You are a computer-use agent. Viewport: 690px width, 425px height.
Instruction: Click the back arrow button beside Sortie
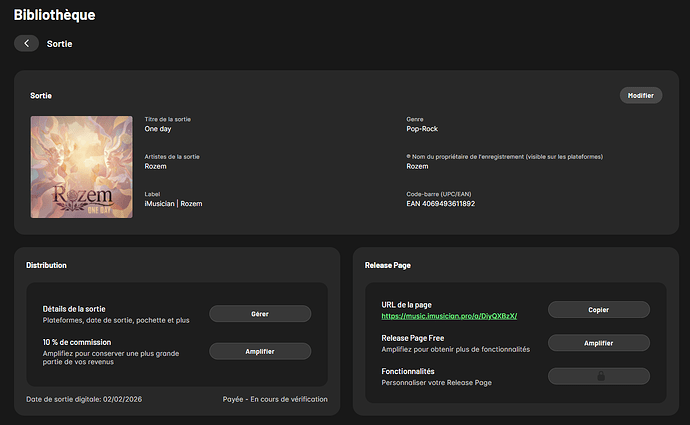26,44
